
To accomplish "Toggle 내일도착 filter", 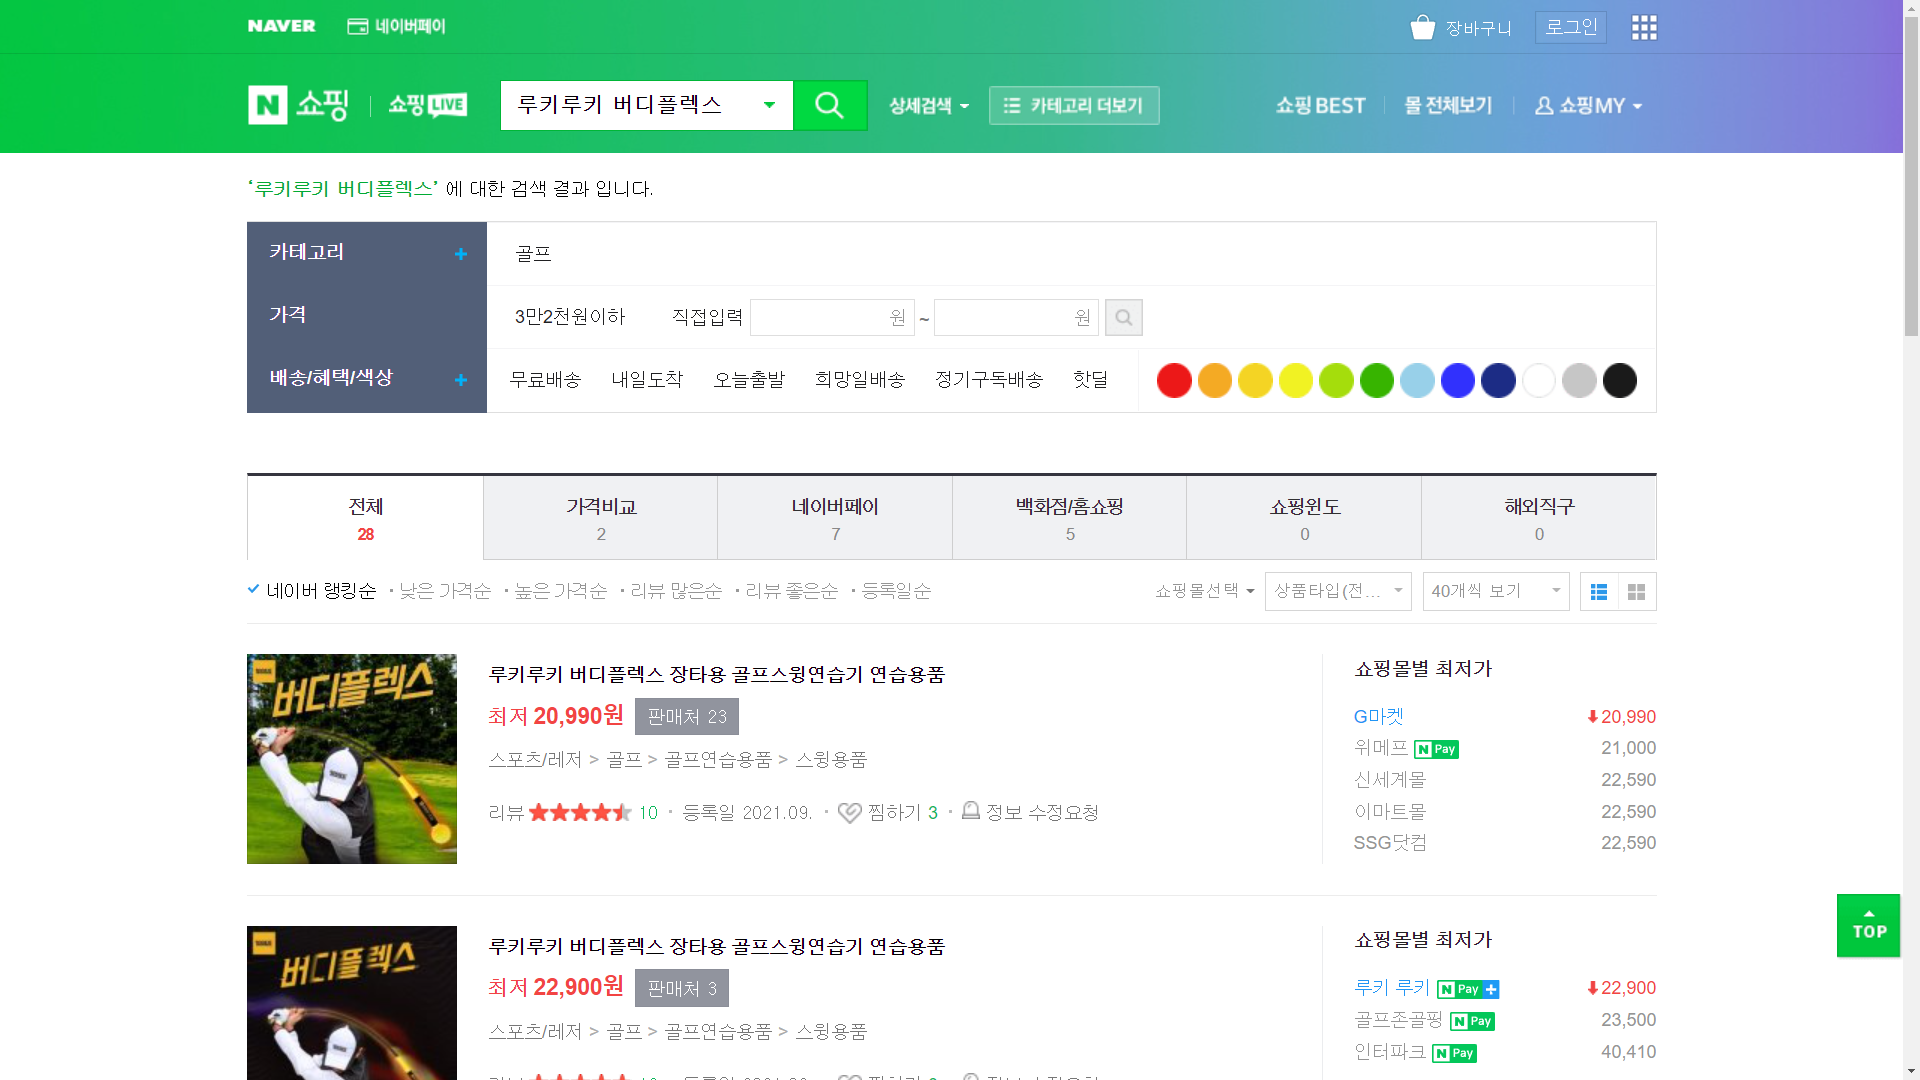I will tap(647, 380).
